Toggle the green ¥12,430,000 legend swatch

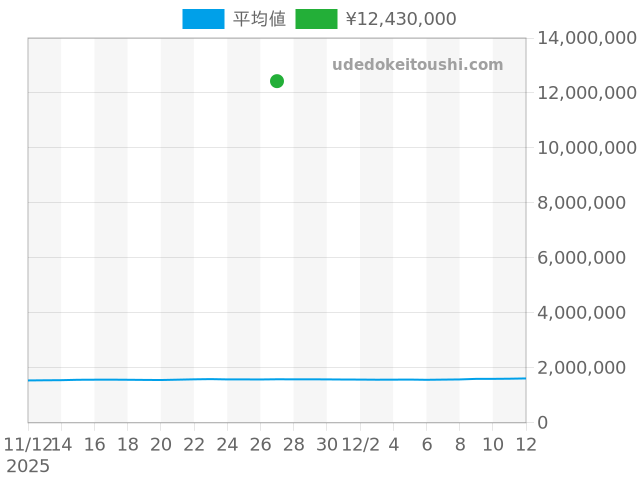316,19
